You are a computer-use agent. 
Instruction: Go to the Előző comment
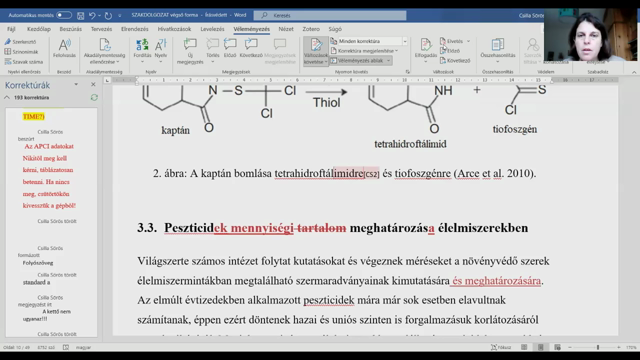click(x=230, y=48)
